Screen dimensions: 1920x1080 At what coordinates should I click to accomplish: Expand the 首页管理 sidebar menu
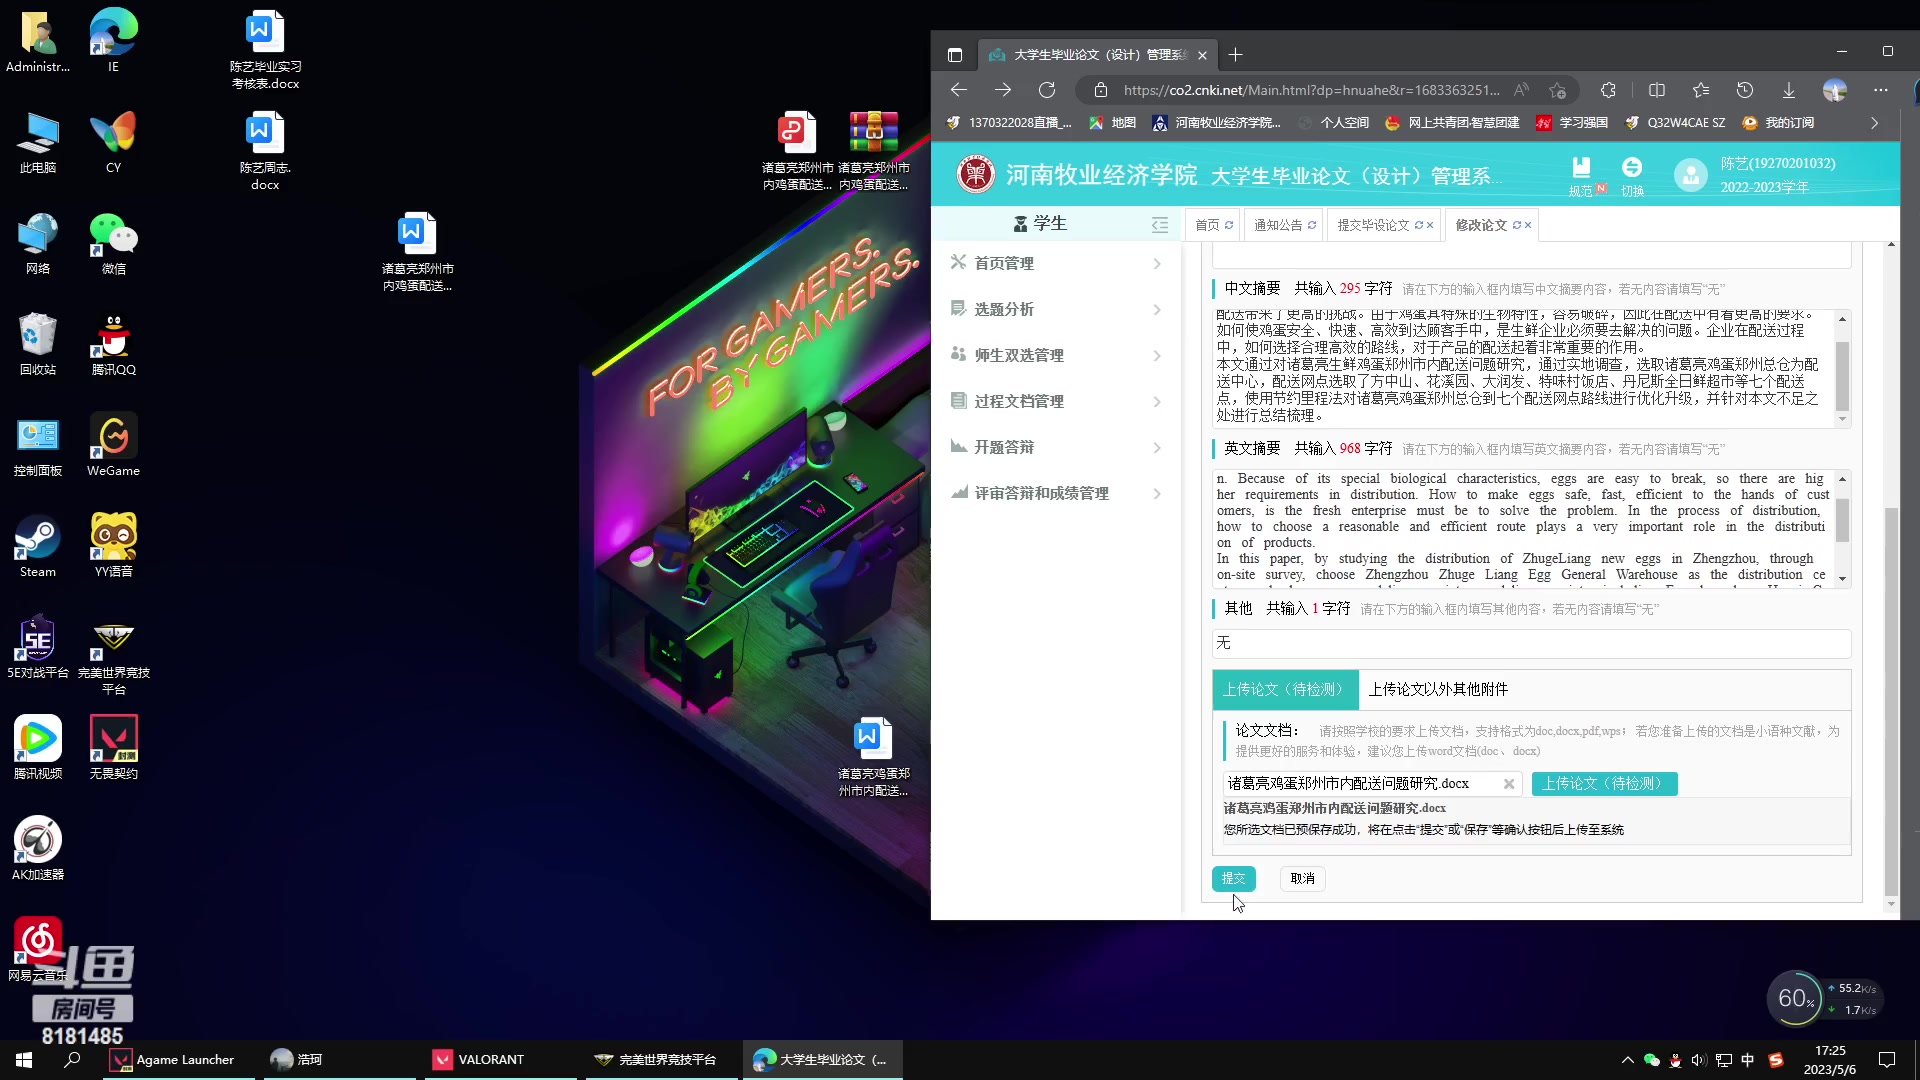point(1056,263)
